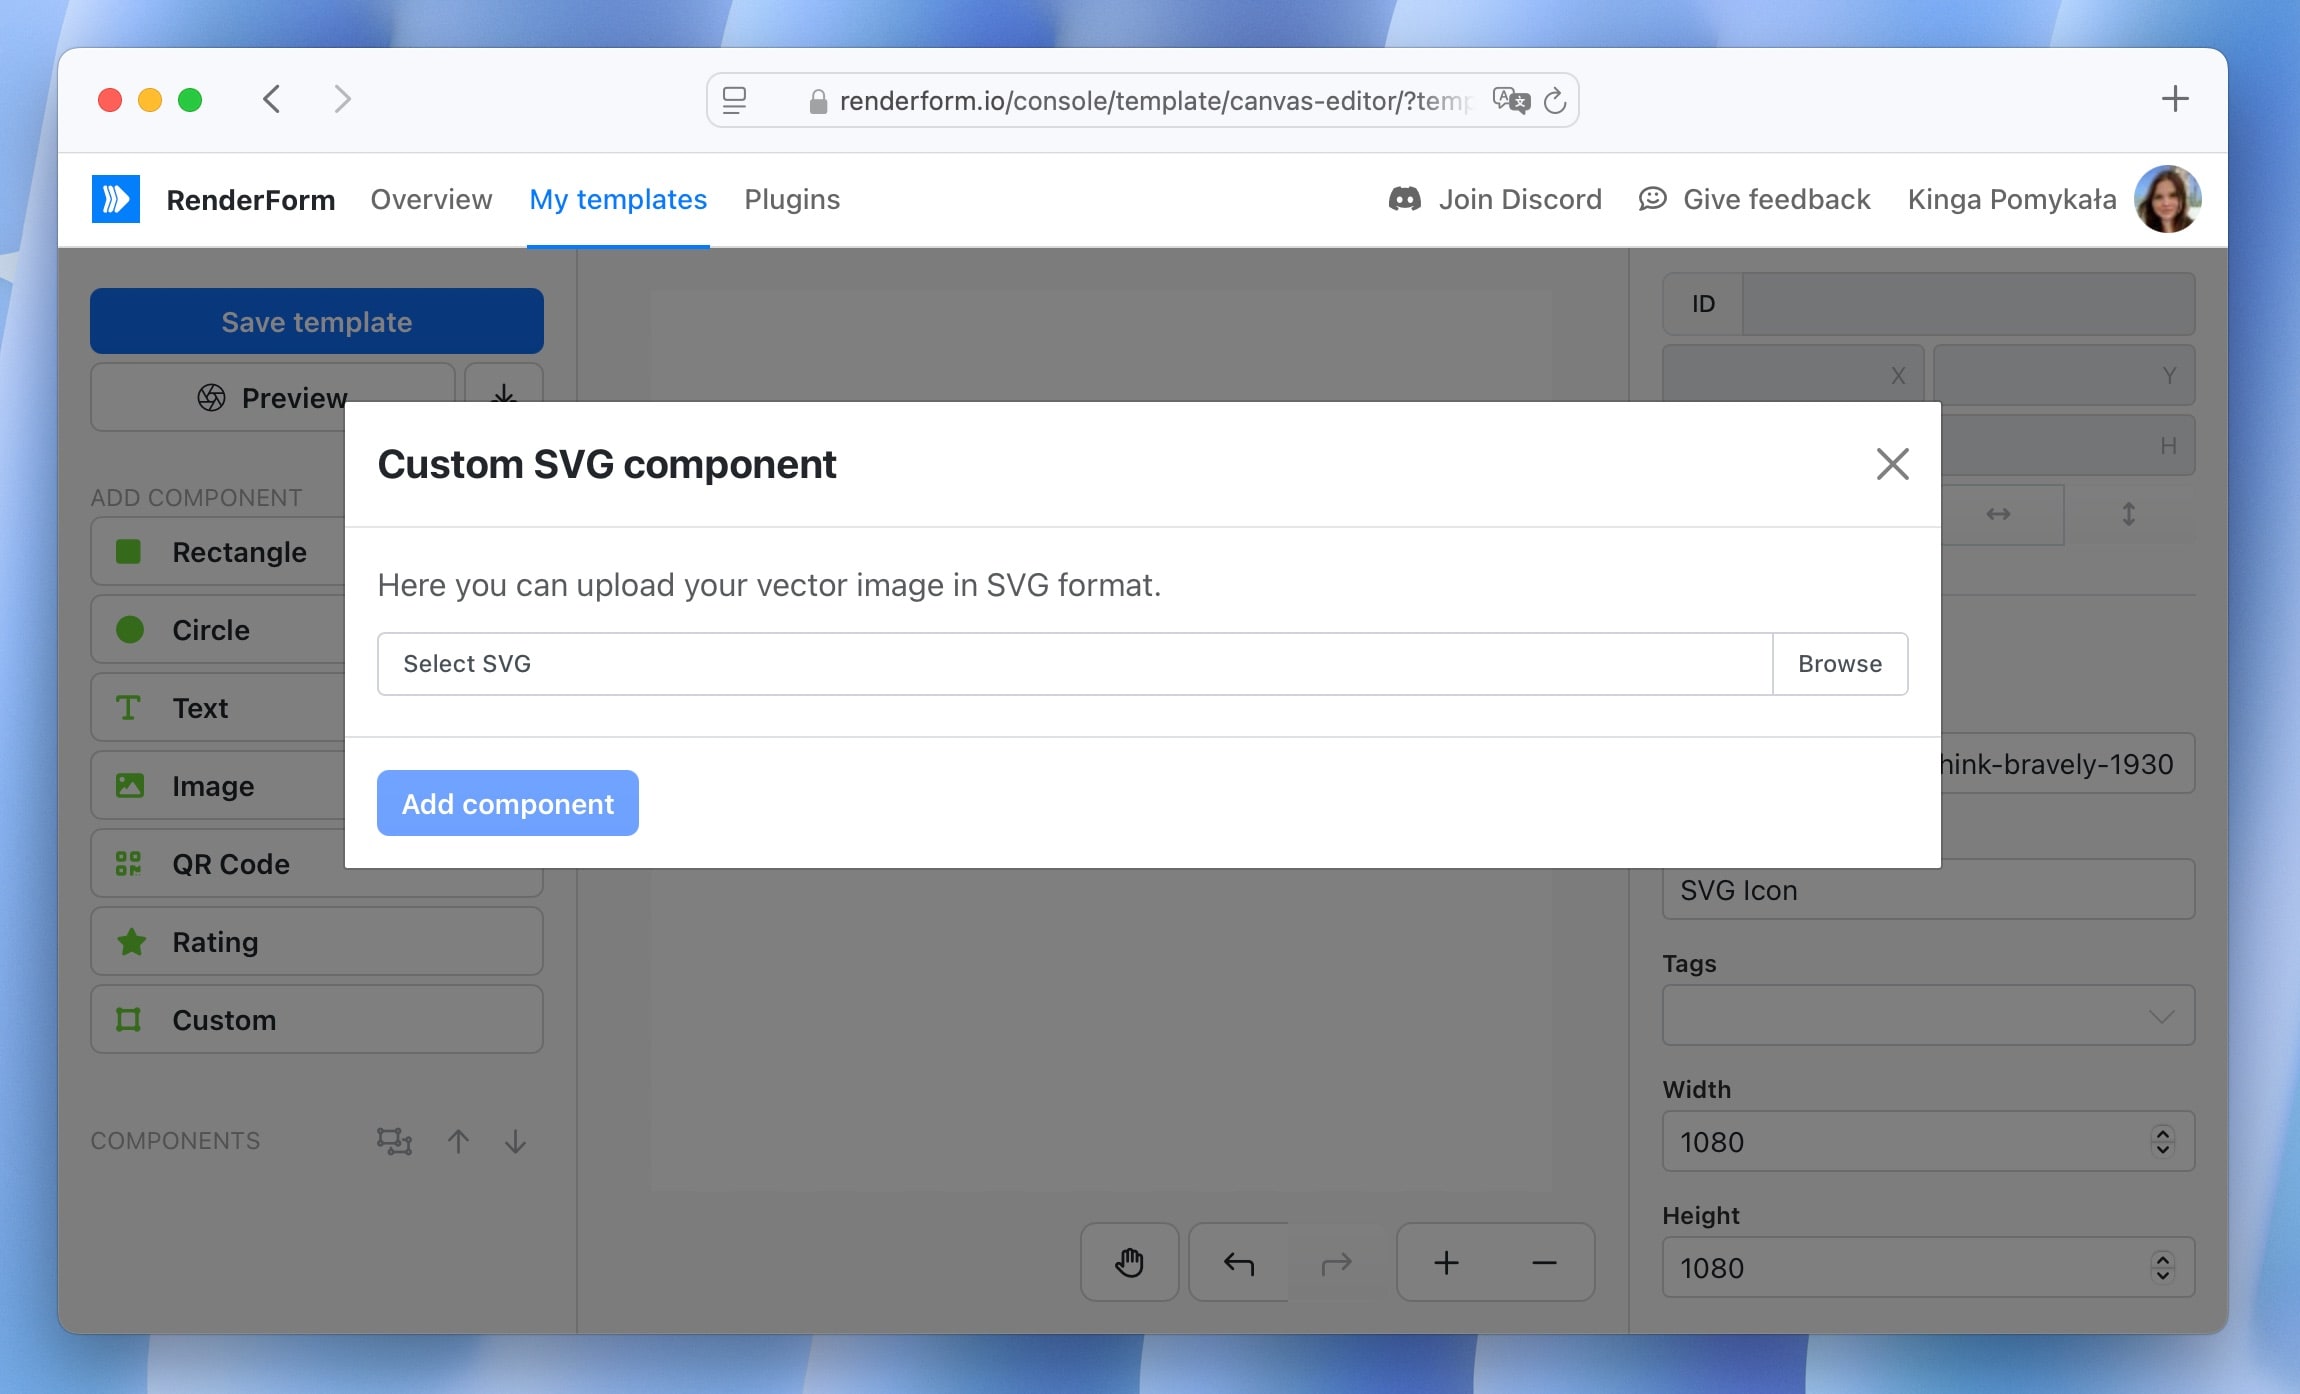The image size is (2300, 1394).
Task: Click Browse to choose an SVG file
Action: click(x=1840, y=664)
